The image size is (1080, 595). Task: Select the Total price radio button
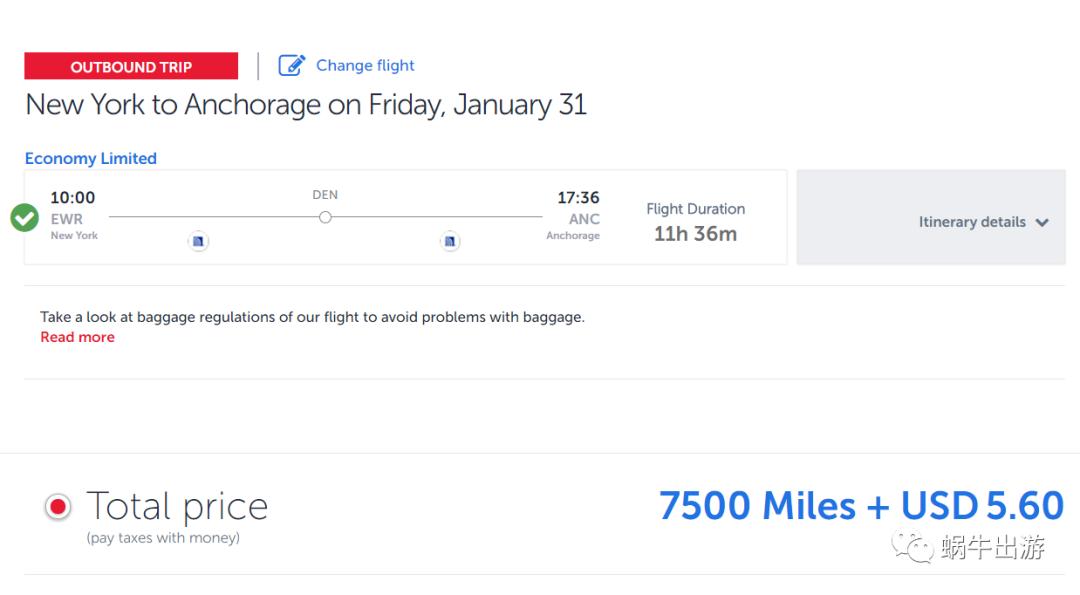58,507
